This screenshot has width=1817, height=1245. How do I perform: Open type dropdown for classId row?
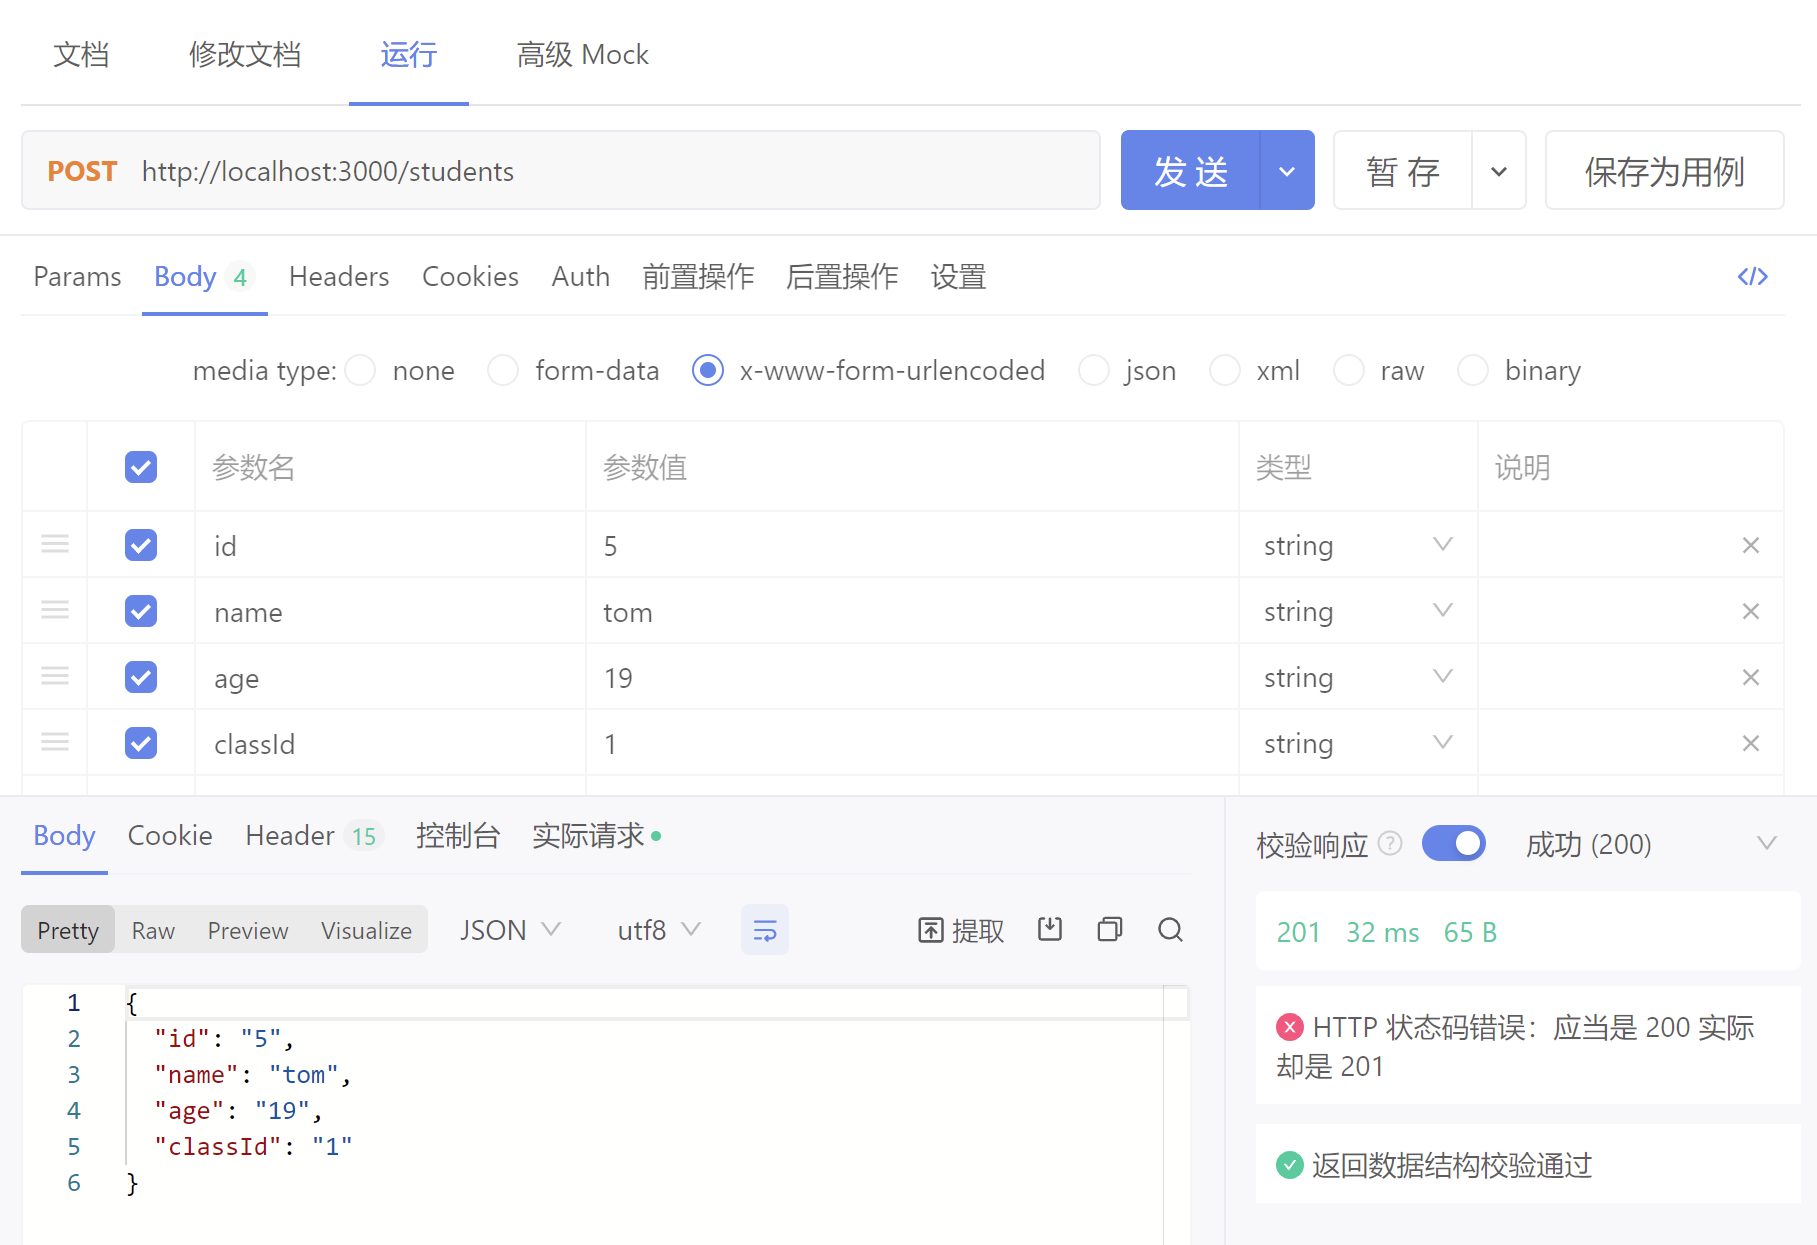(1358, 743)
